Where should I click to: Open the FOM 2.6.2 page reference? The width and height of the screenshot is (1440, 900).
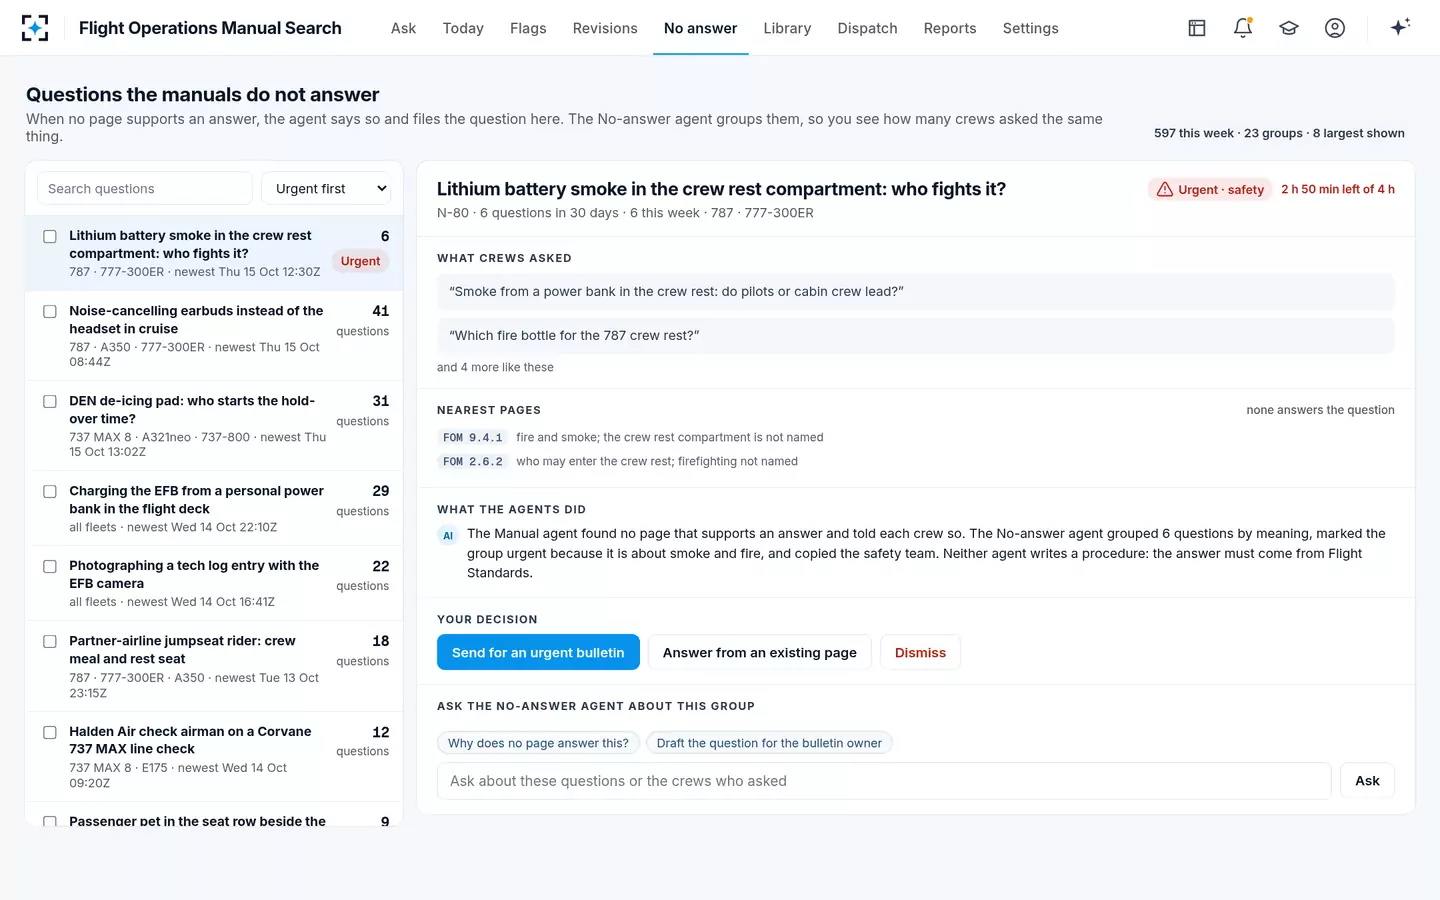pyautogui.click(x=473, y=462)
